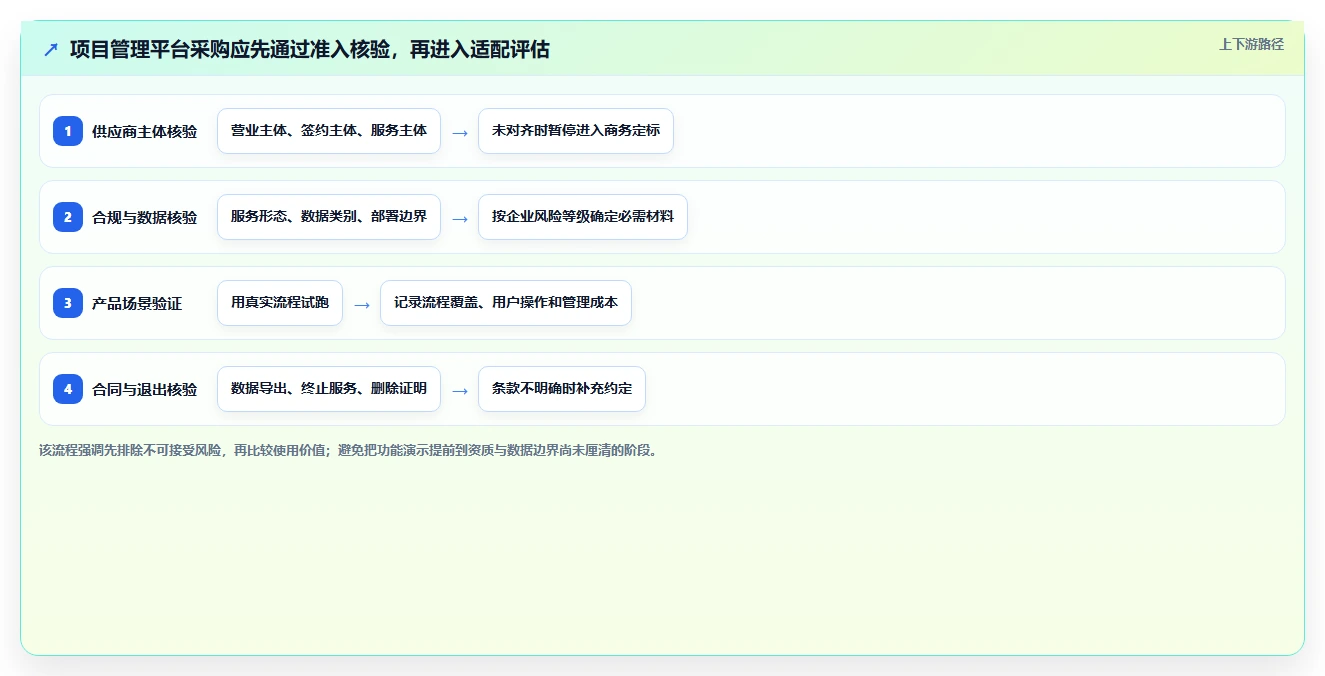Select the step 4 number badge
1325x676 pixels.
click(68, 389)
